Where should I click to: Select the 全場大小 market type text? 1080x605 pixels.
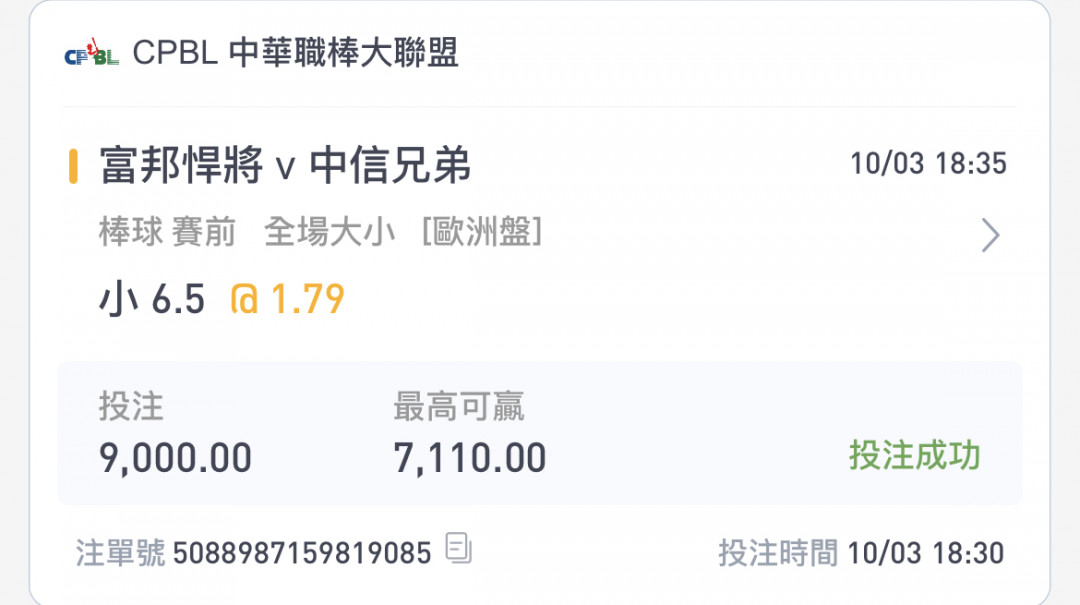[x=329, y=232]
